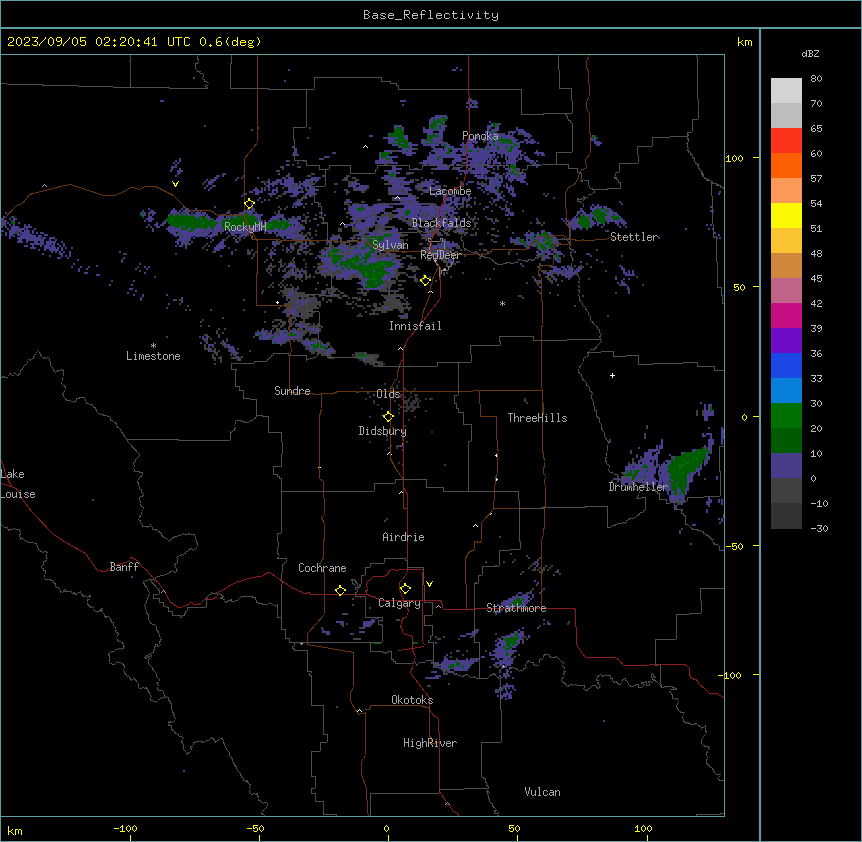This screenshot has width=862, height=842.
Task: Click the yellow marker above Calgary label
Action: pyautogui.click(x=405, y=589)
